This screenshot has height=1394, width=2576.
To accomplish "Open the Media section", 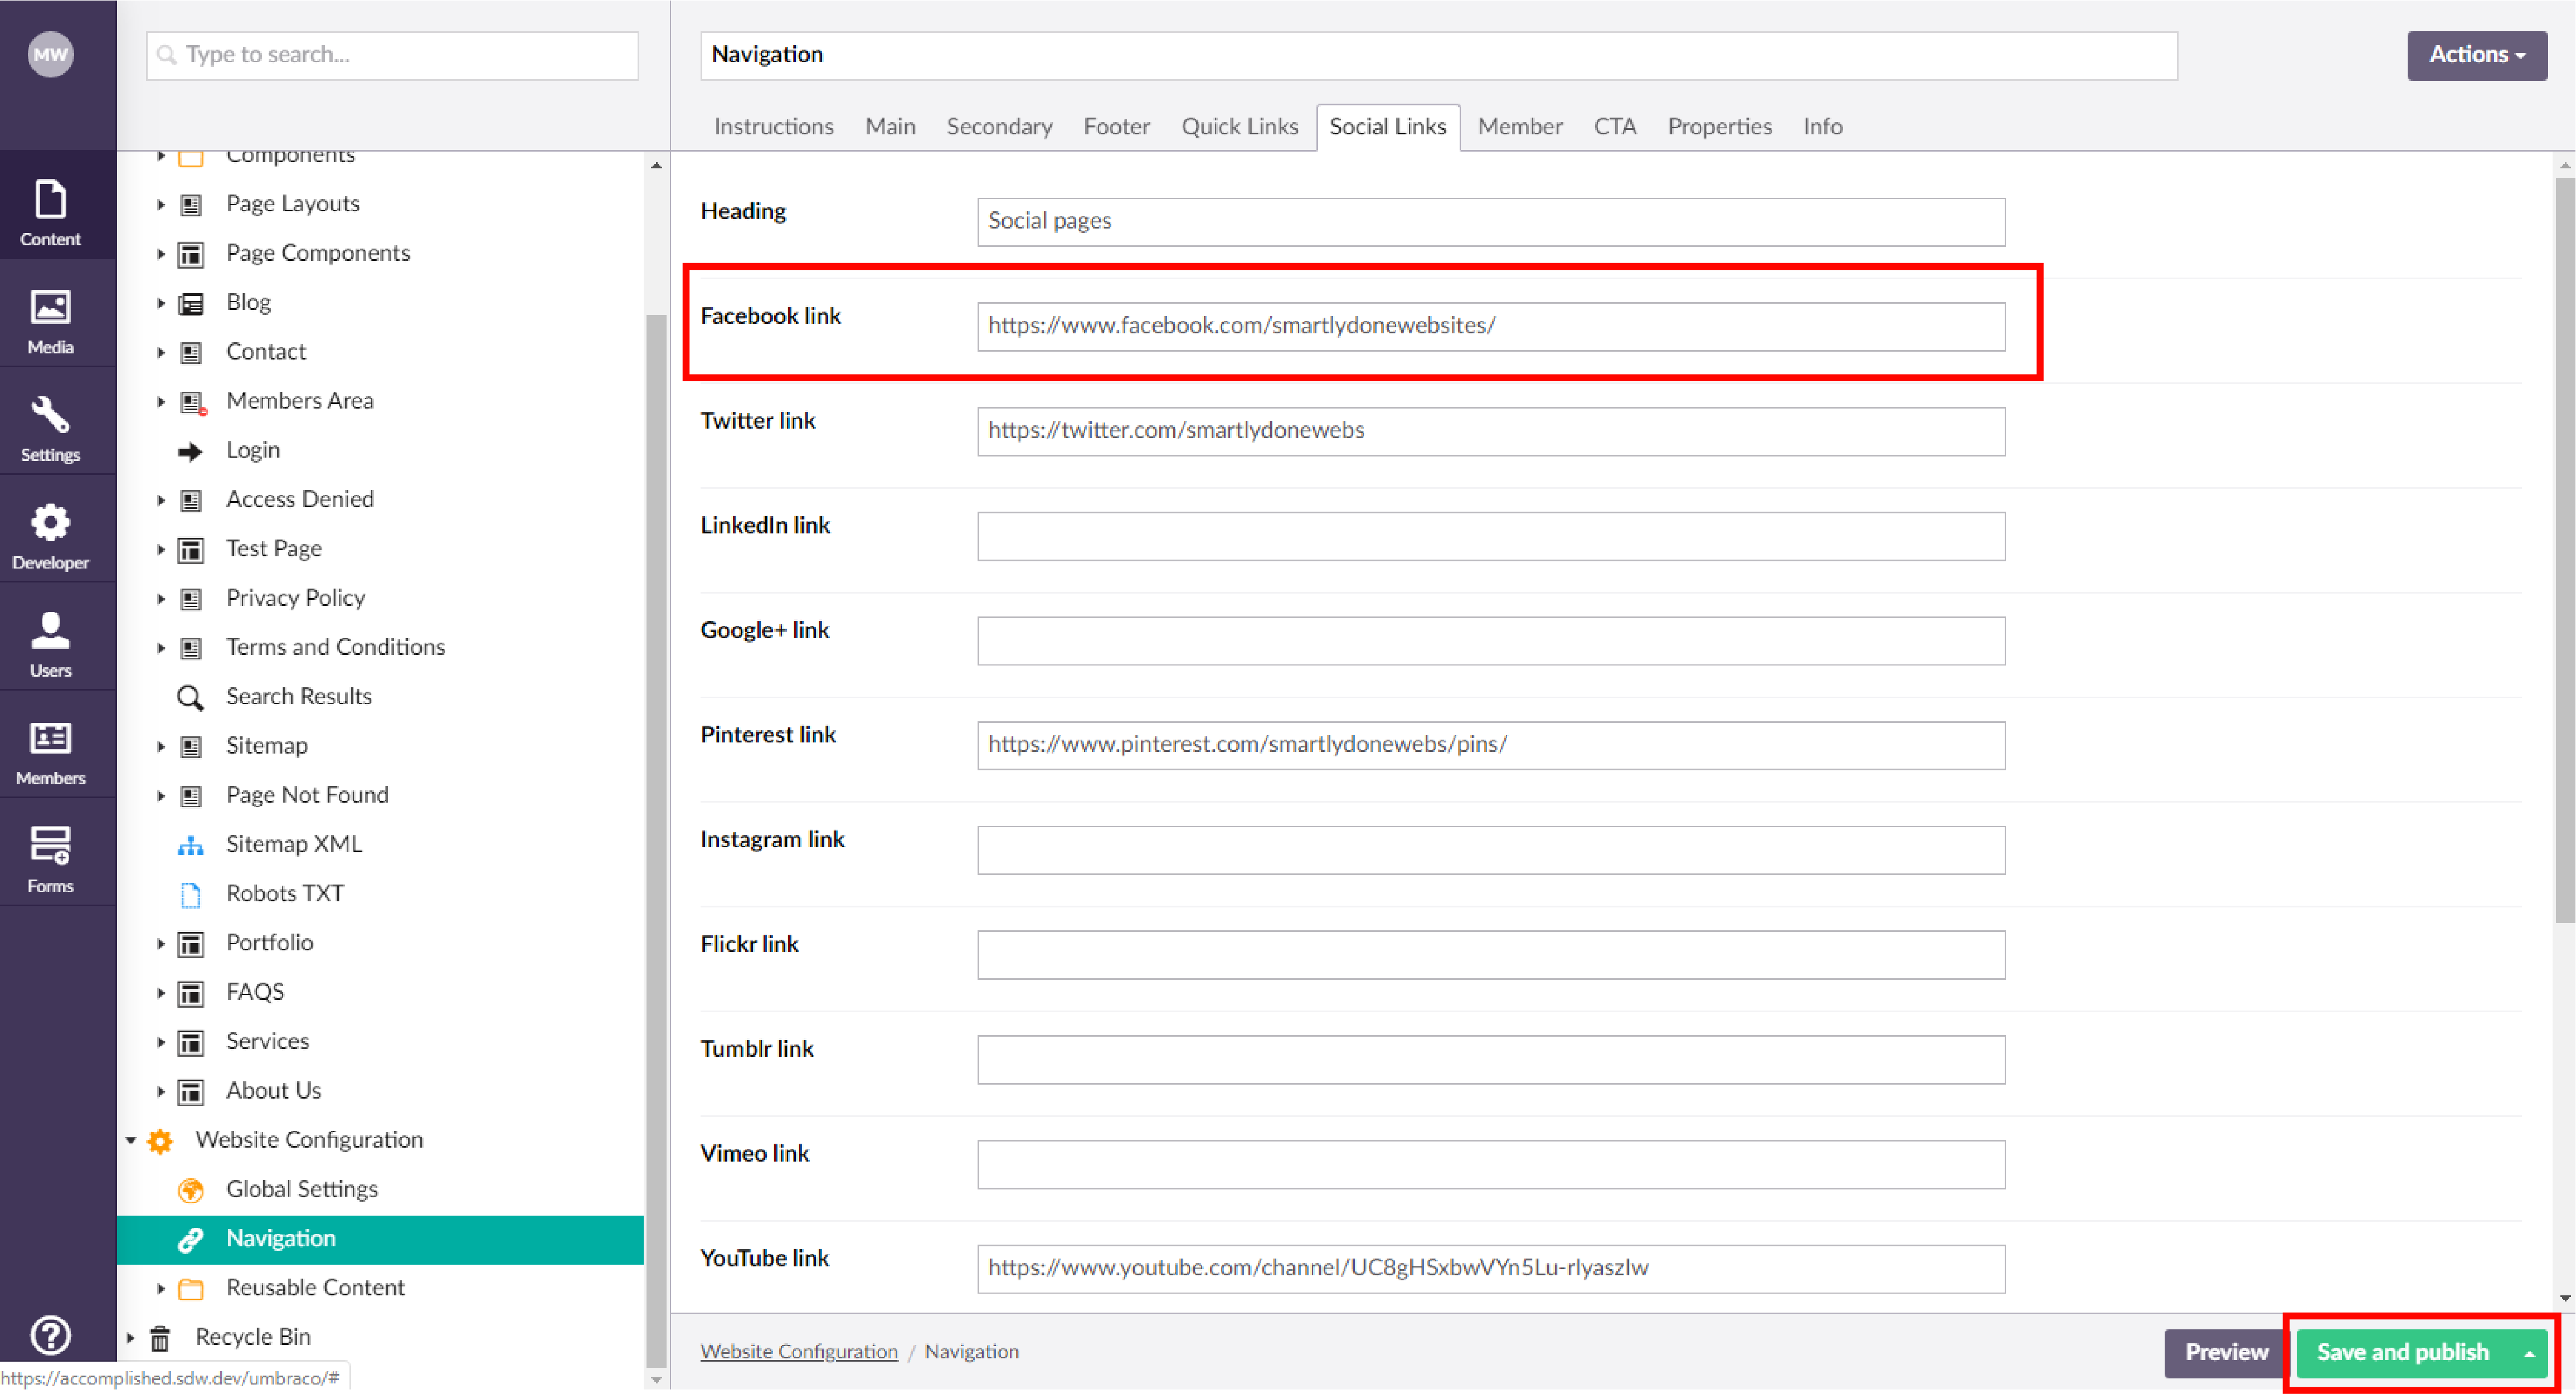I will click(x=50, y=320).
